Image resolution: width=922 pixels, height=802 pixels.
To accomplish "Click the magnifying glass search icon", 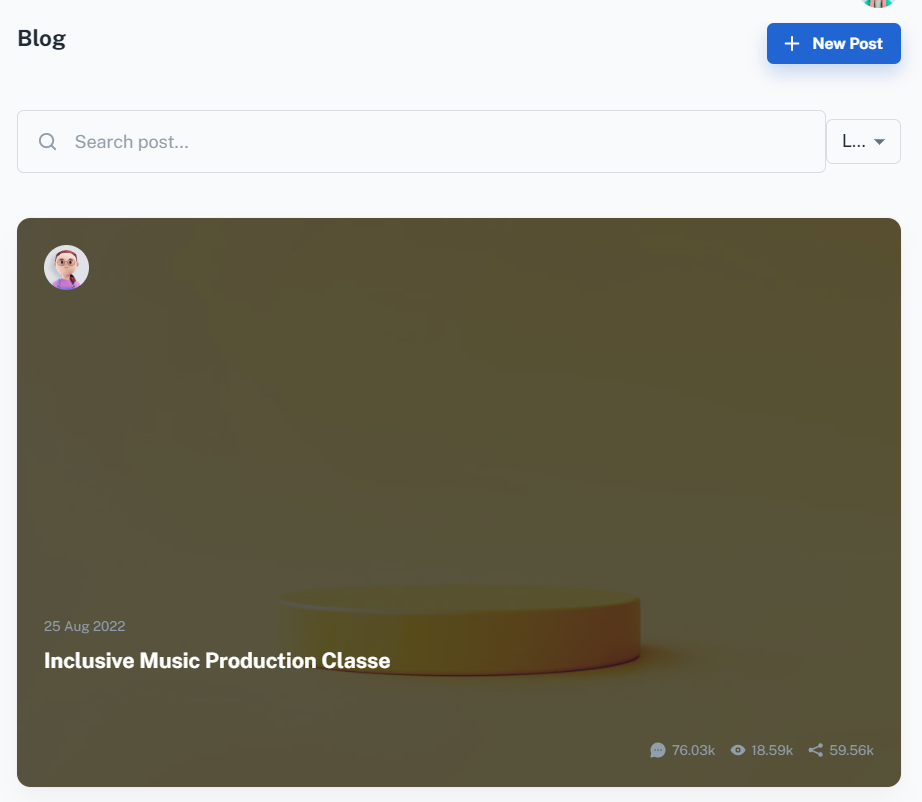I will [47, 141].
